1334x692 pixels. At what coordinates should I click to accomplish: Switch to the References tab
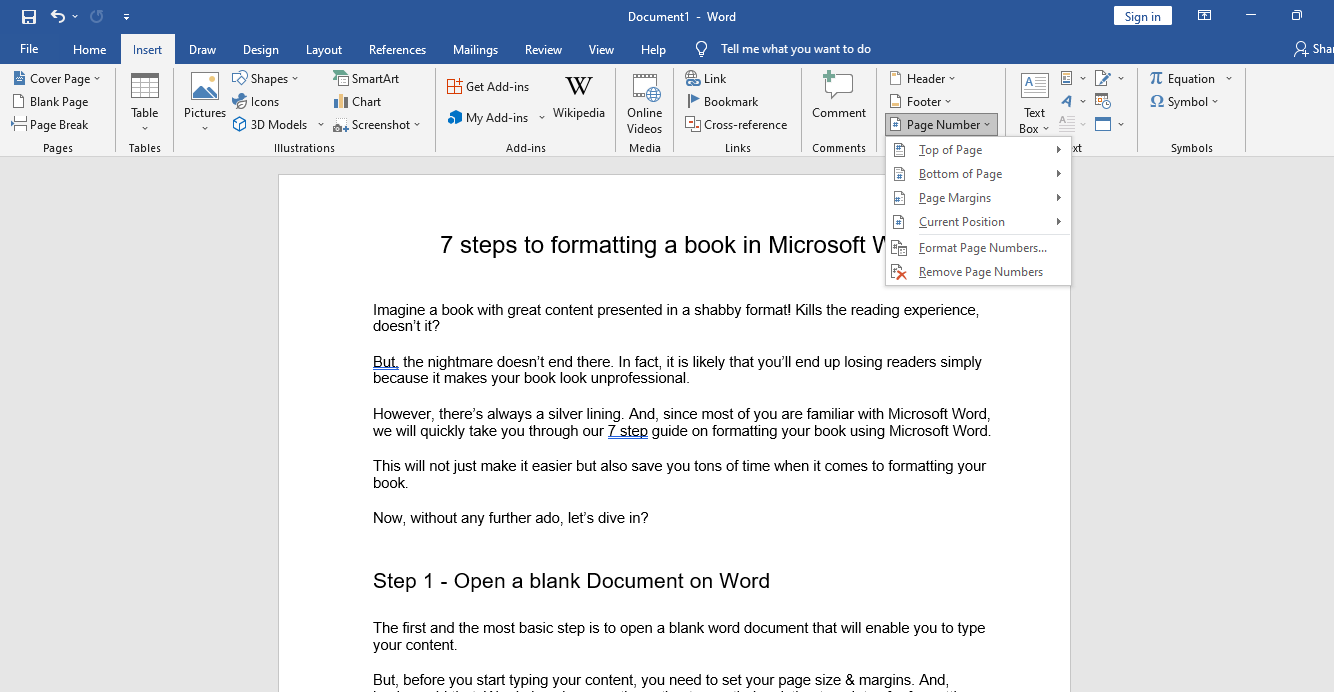(397, 49)
